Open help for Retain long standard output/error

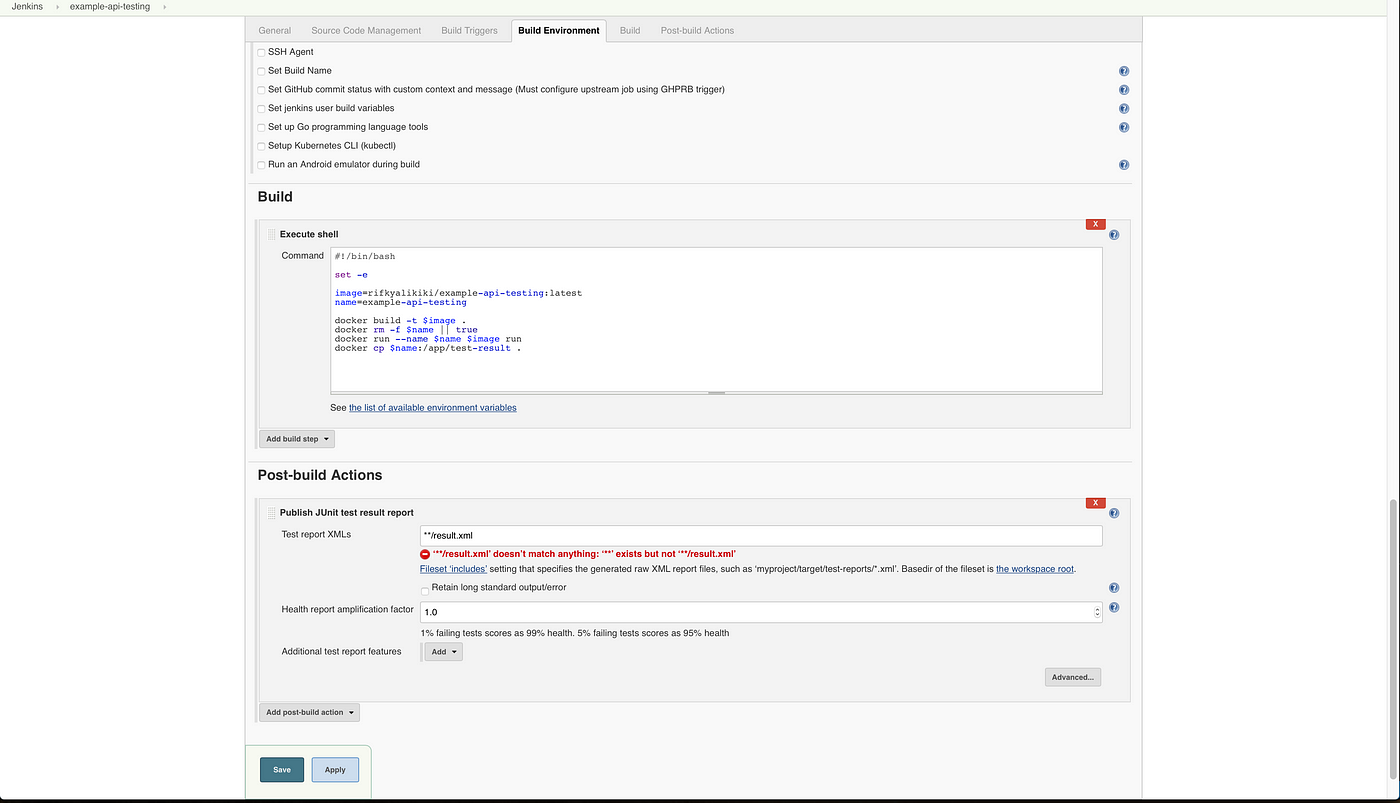(1114, 588)
